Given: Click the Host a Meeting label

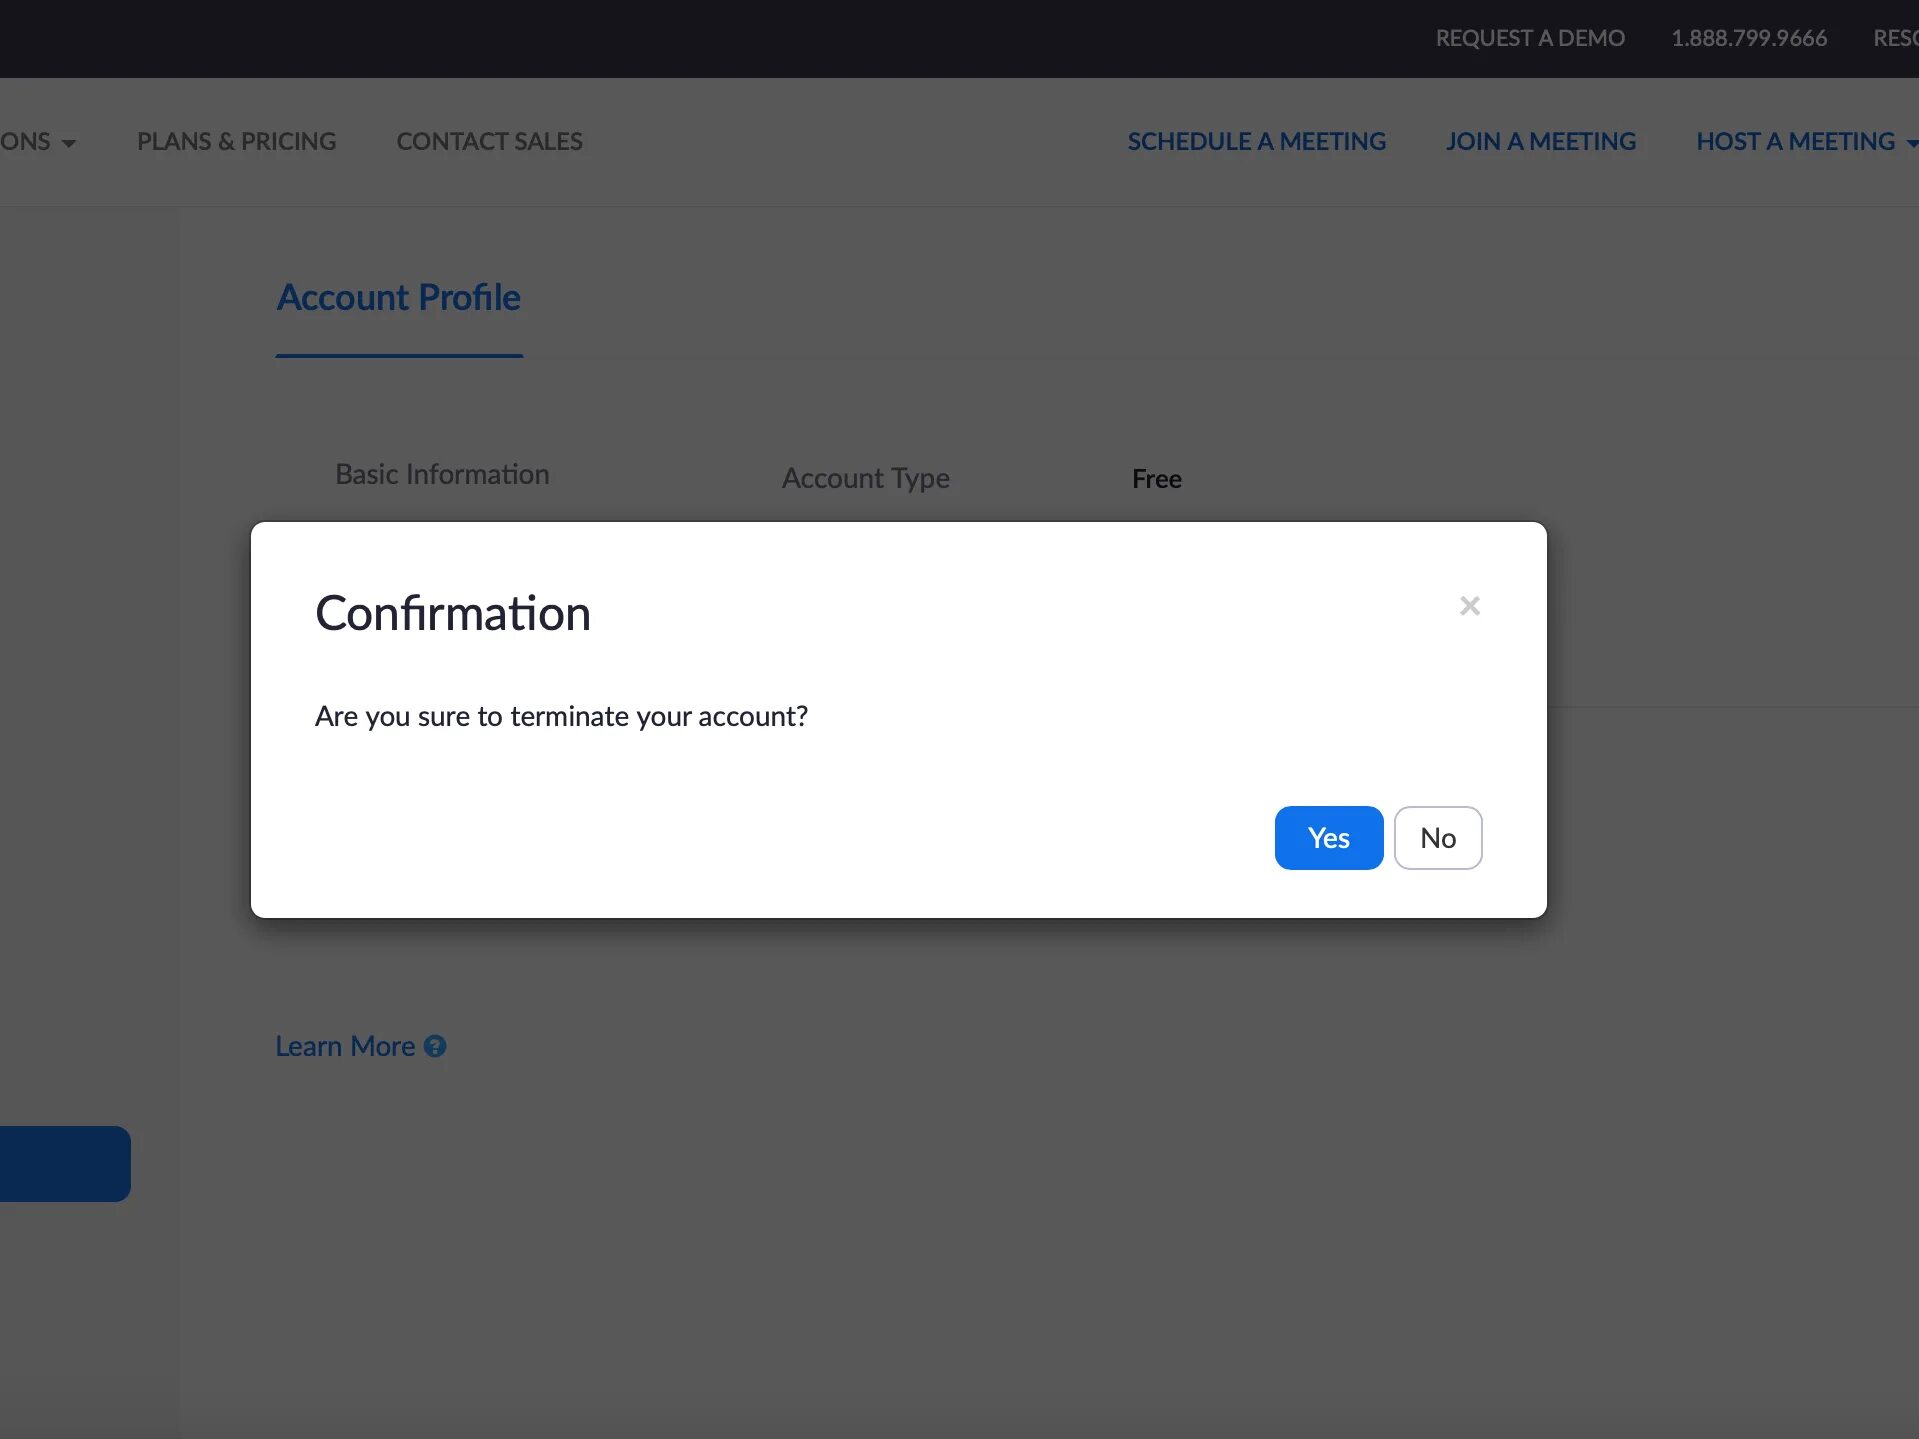Looking at the screenshot, I should pyautogui.click(x=1796, y=141).
